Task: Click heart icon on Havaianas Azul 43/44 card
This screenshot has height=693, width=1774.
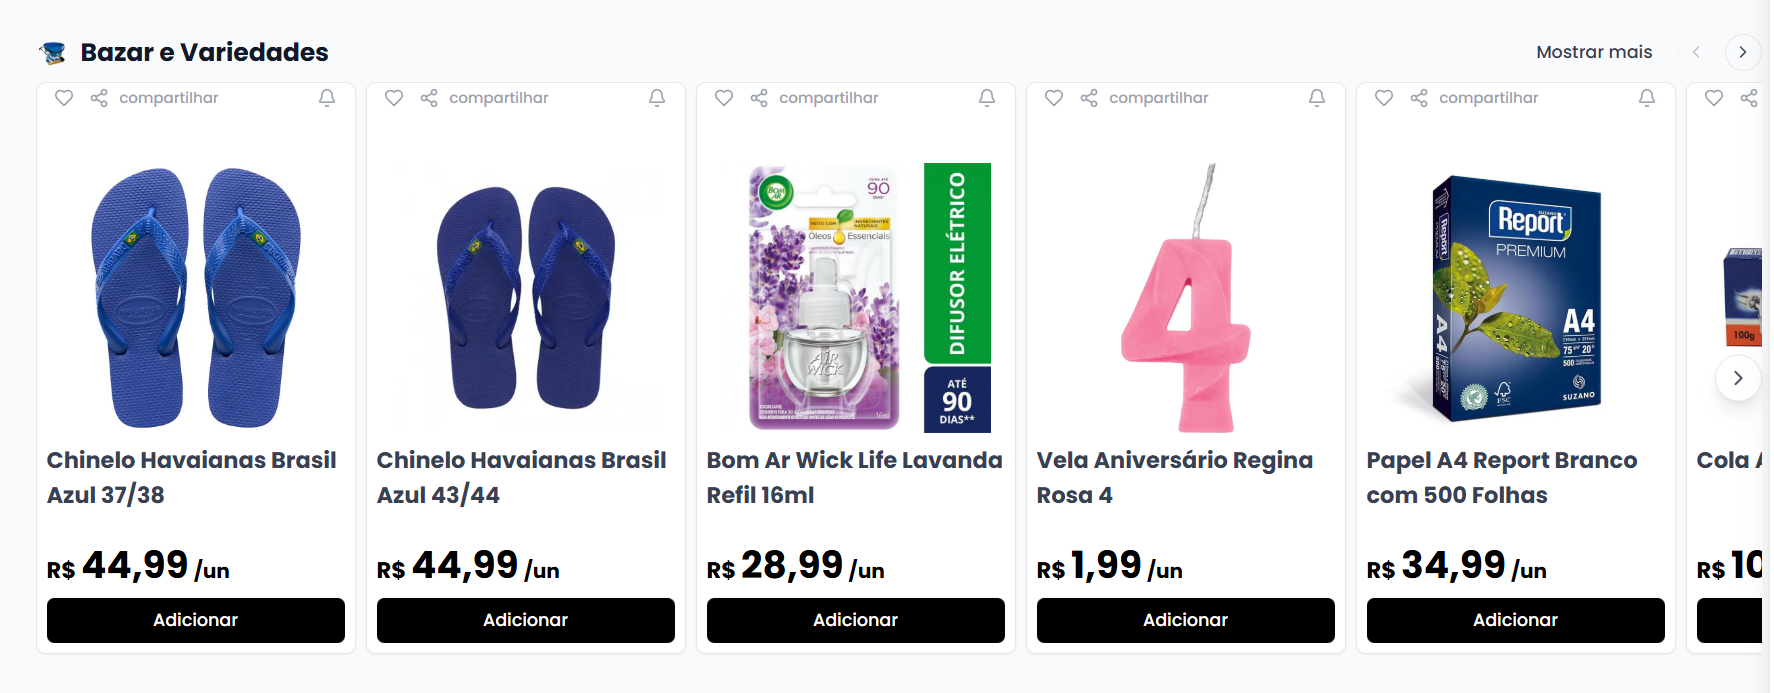Action: pos(394,98)
